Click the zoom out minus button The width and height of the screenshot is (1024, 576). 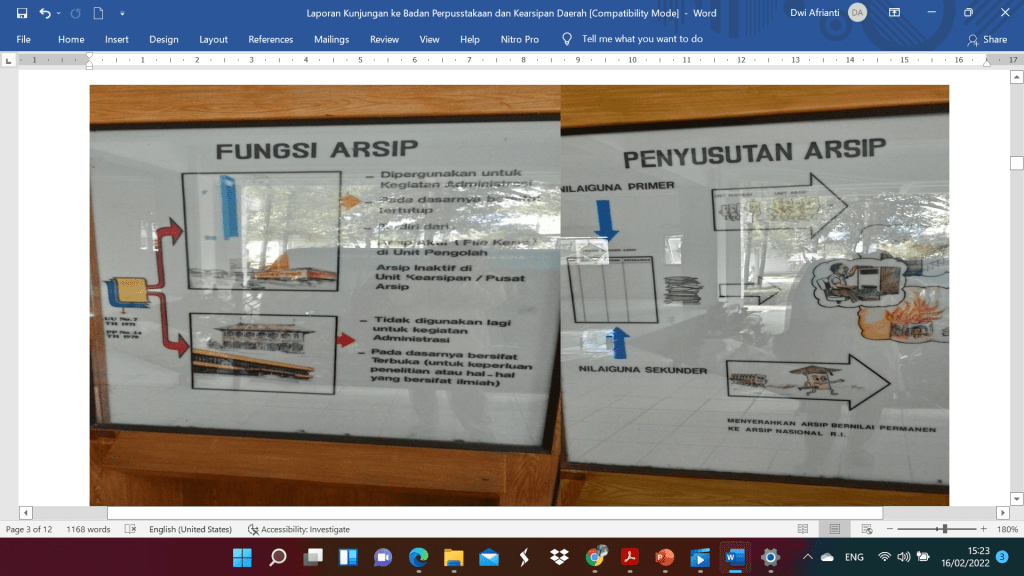click(x=889, y=529)
